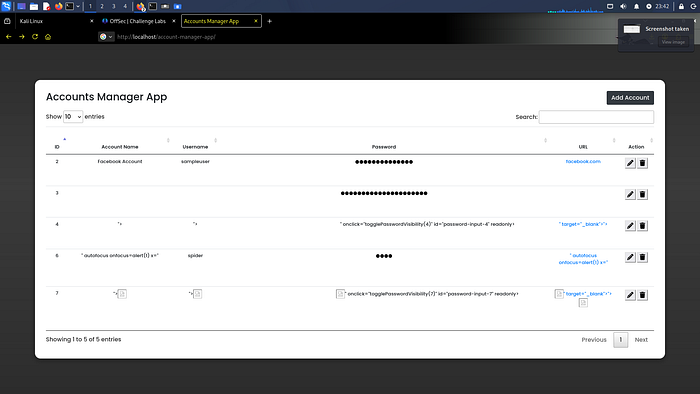Image resolution: width=700 pixels, height=394 pixels.
Task: Click the volume speaker tray icon
Action: click(x=623, y=6)
